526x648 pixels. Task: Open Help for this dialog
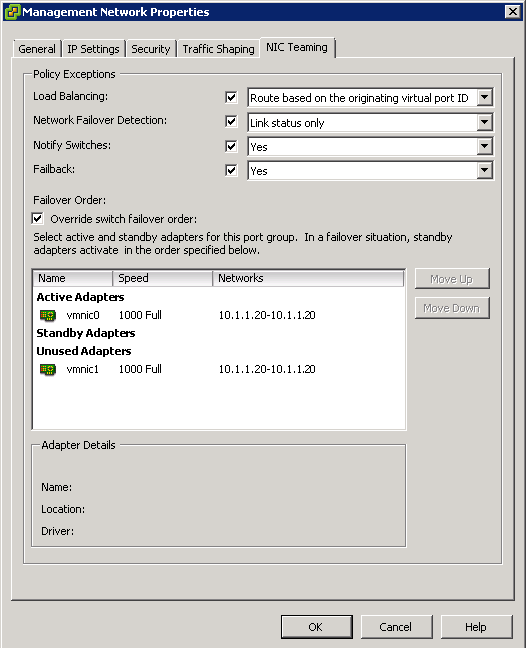(x=476, y=627)
